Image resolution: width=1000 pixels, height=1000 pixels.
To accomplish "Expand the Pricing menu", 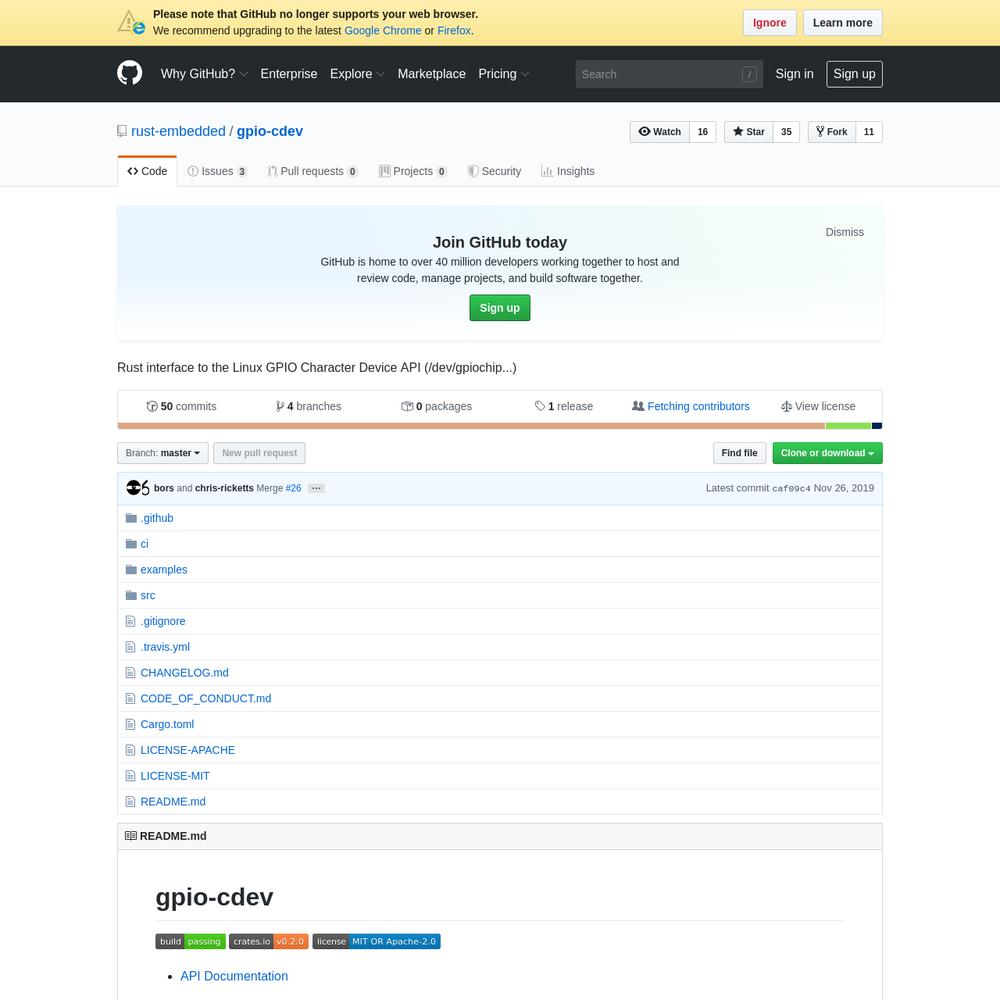I will pos(504,74).
